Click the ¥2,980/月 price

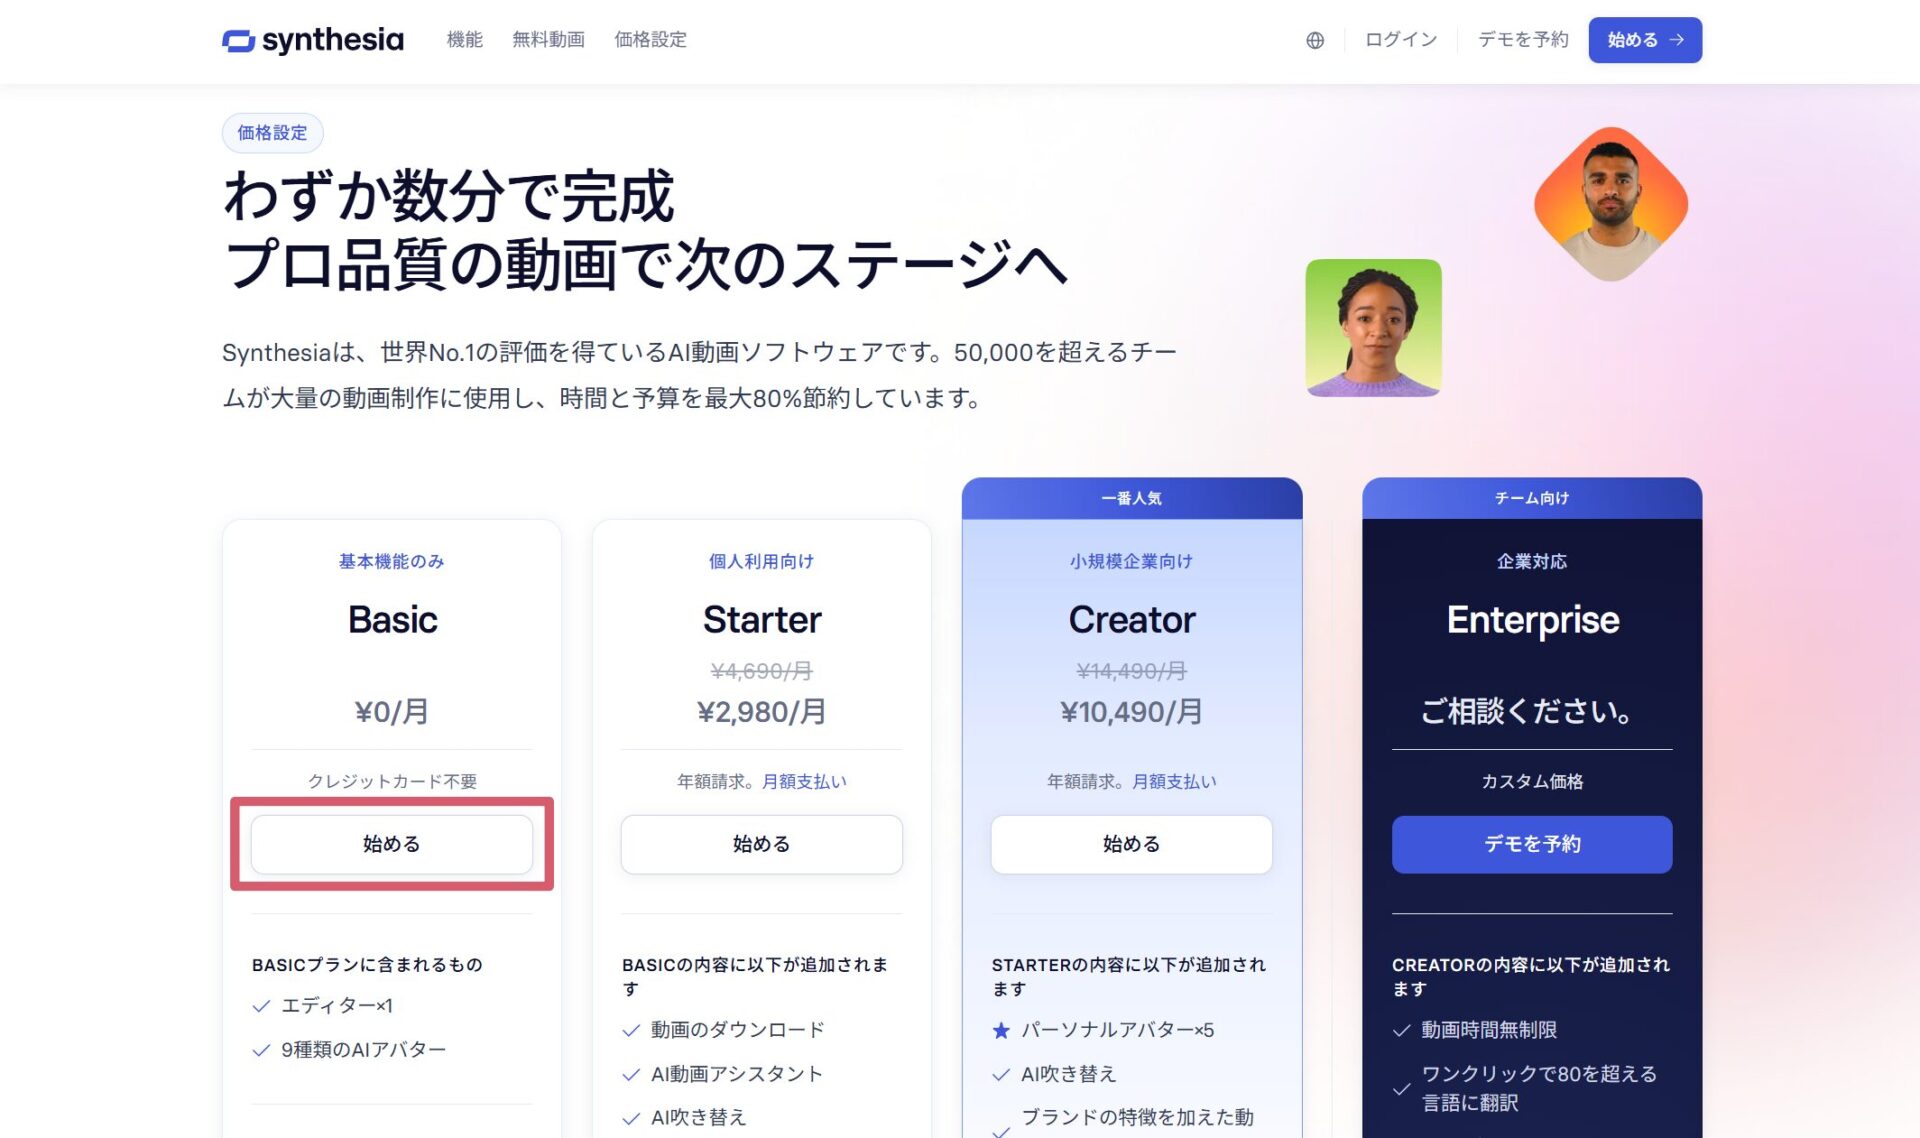(762, 712)
